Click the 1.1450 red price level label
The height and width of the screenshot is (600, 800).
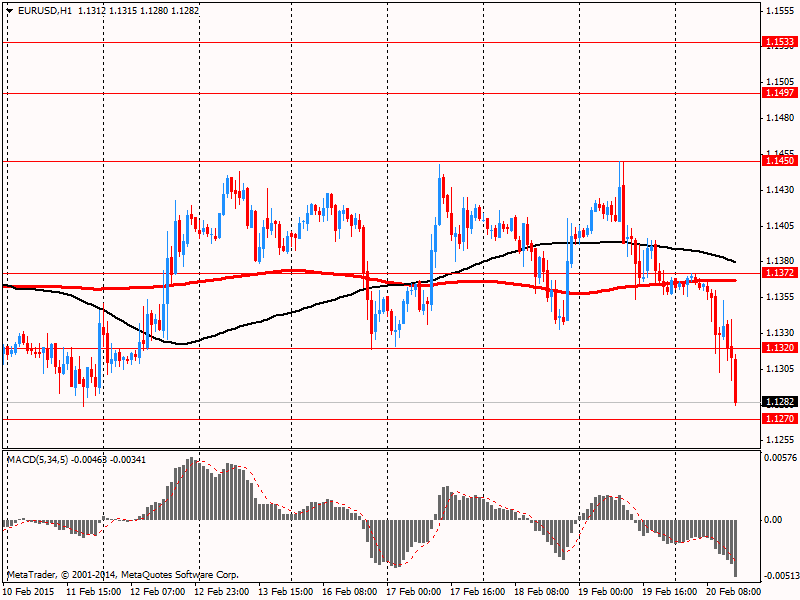(779, 161)
